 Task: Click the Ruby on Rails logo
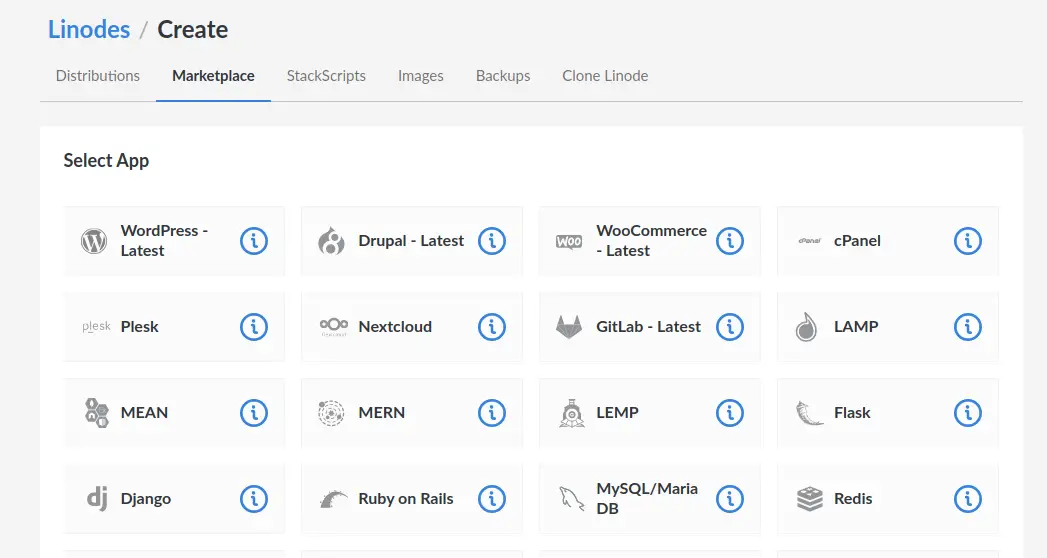(333, 499)
